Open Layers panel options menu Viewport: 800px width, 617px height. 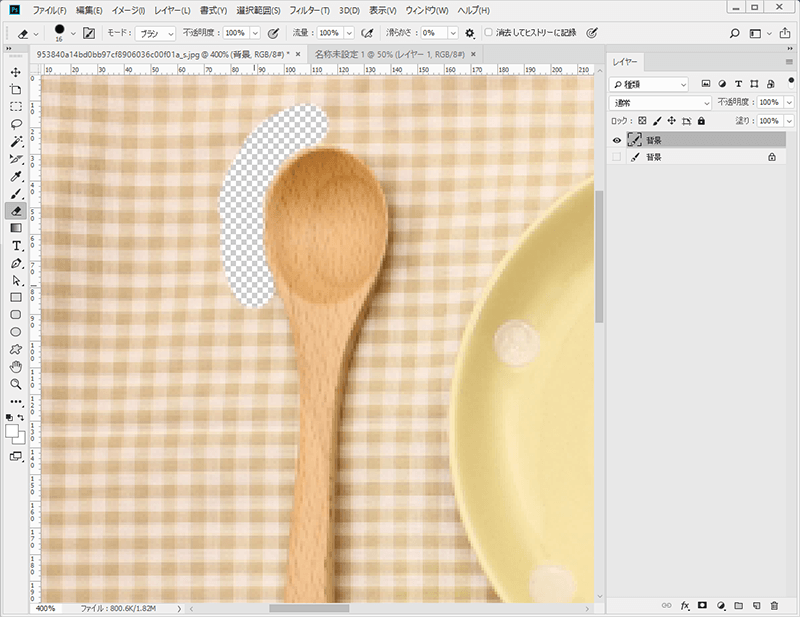point(789,62)
